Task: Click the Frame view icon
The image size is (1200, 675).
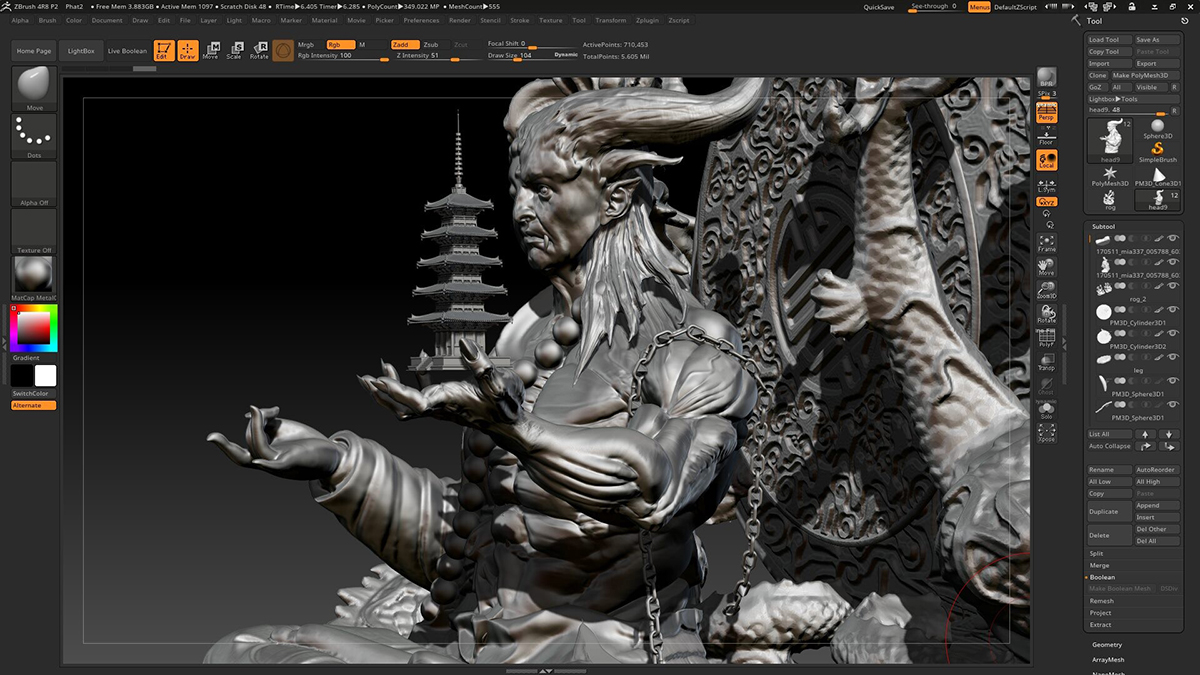Action: 1046,243
